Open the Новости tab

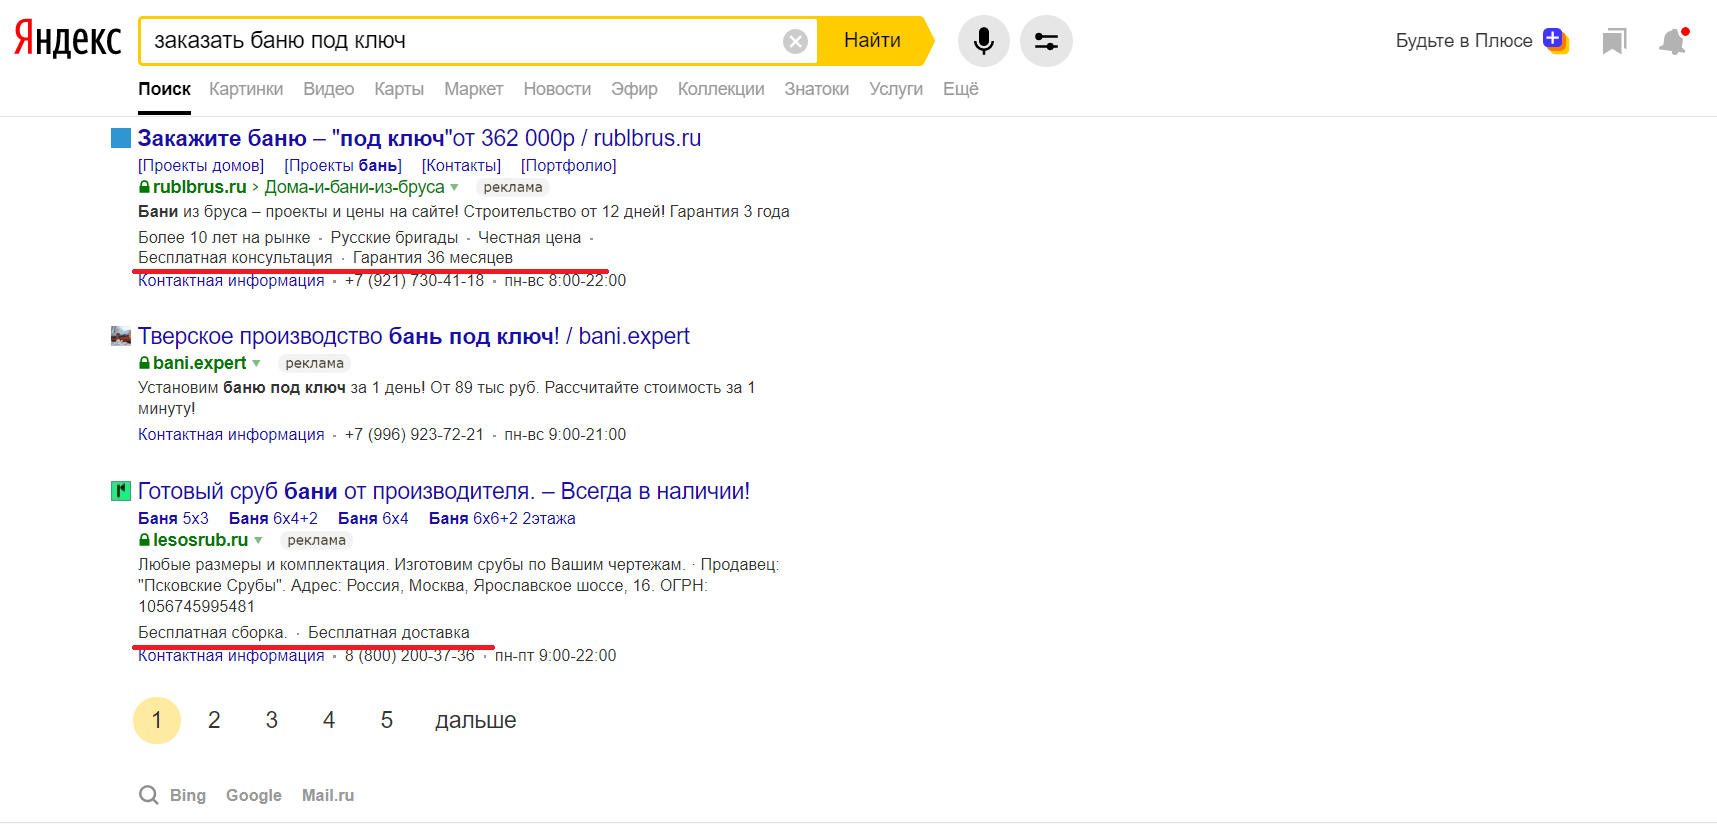557,89
